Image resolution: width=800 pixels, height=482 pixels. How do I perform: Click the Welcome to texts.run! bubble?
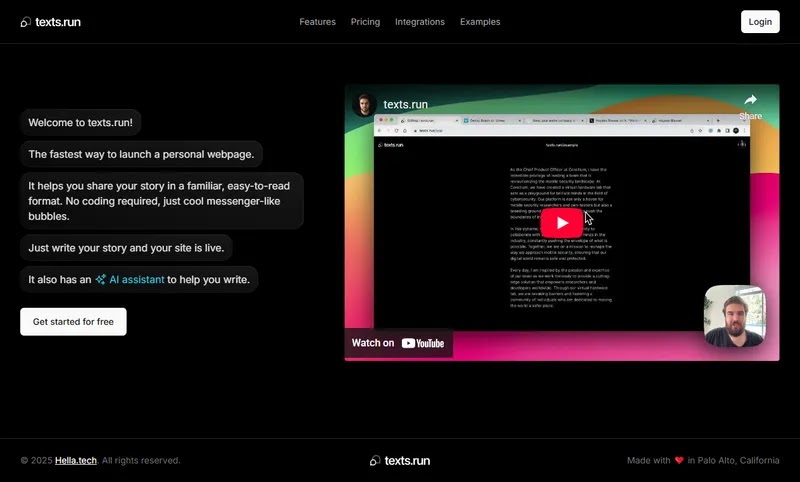(81, 122)
